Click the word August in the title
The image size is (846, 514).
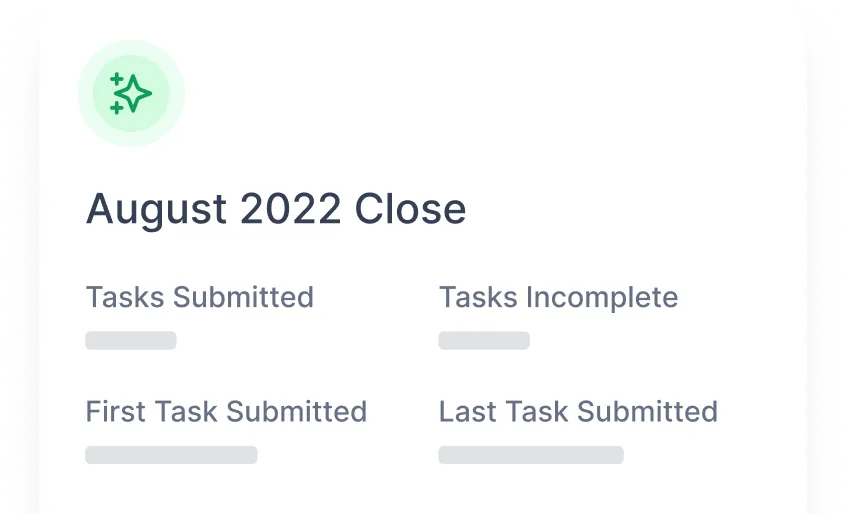tap(157, 210)
